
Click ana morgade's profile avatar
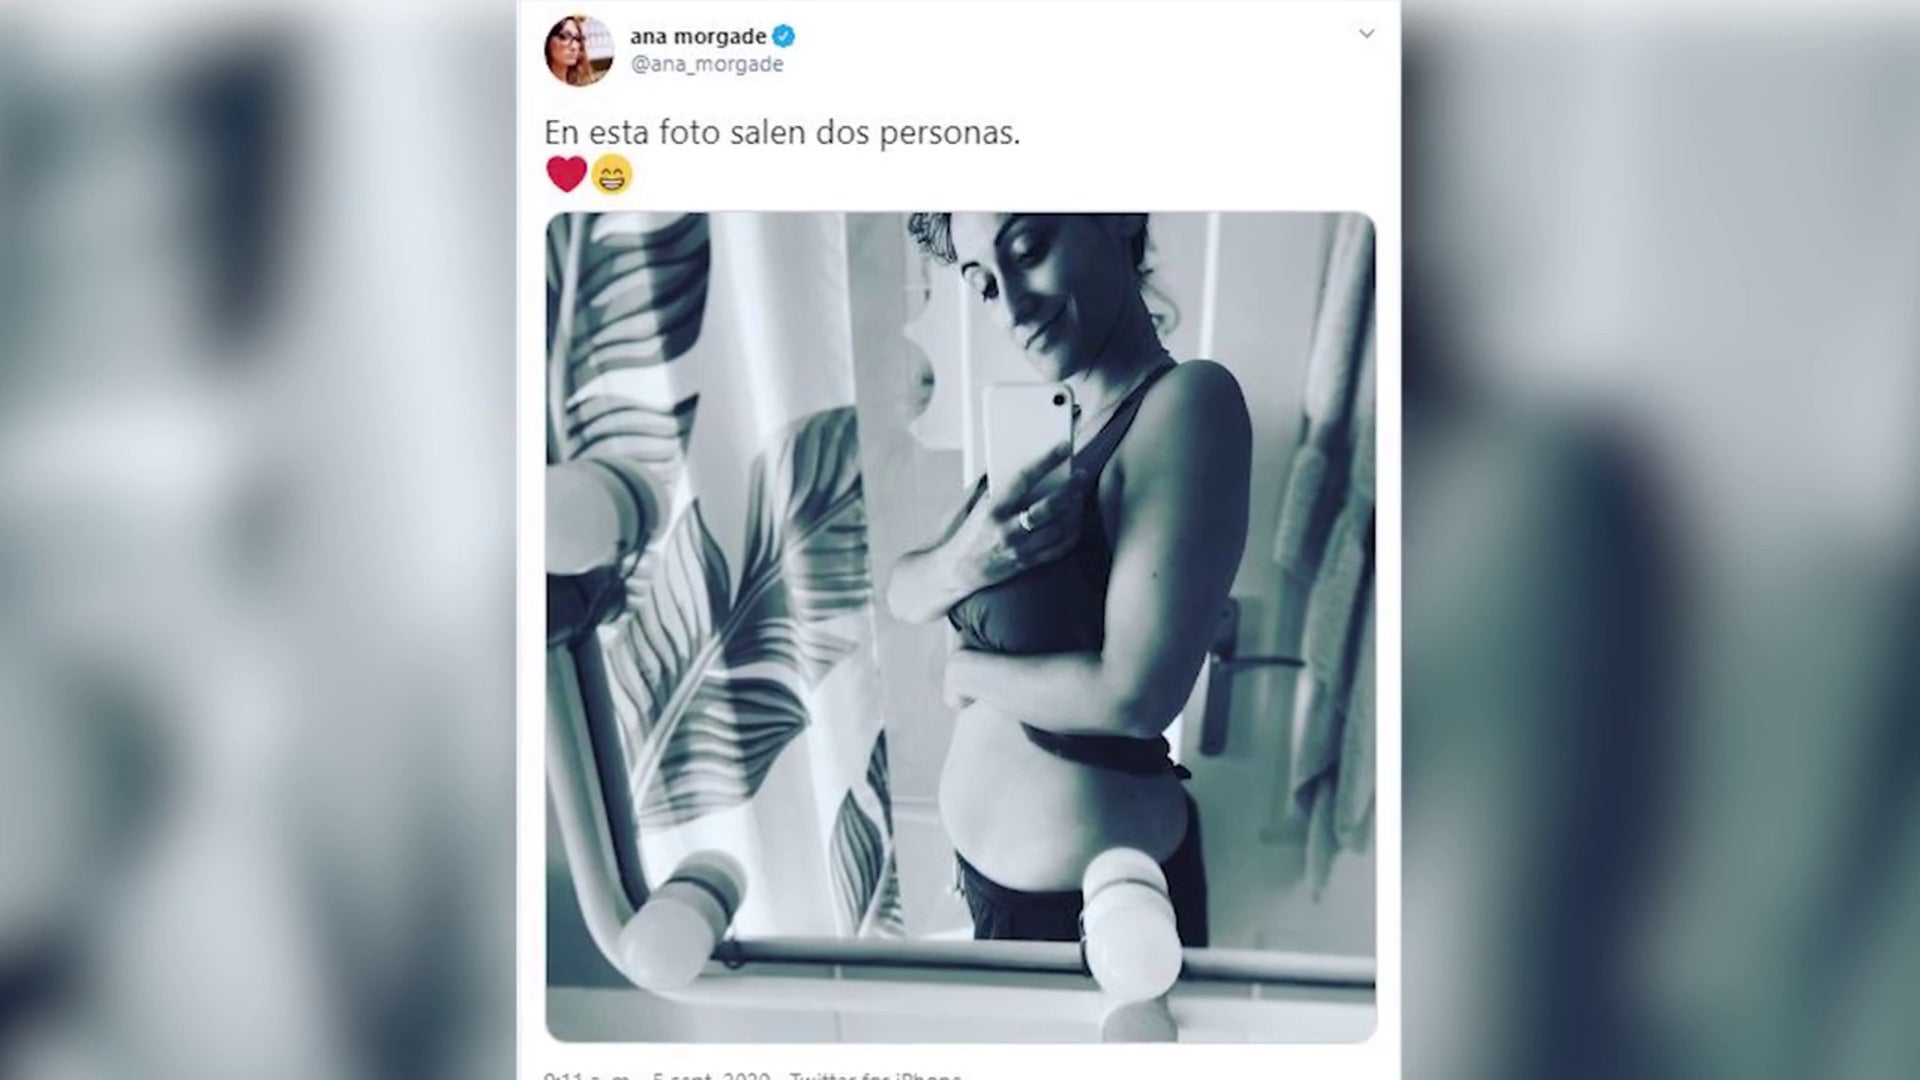pyautogui.click(x=578, y=50)
